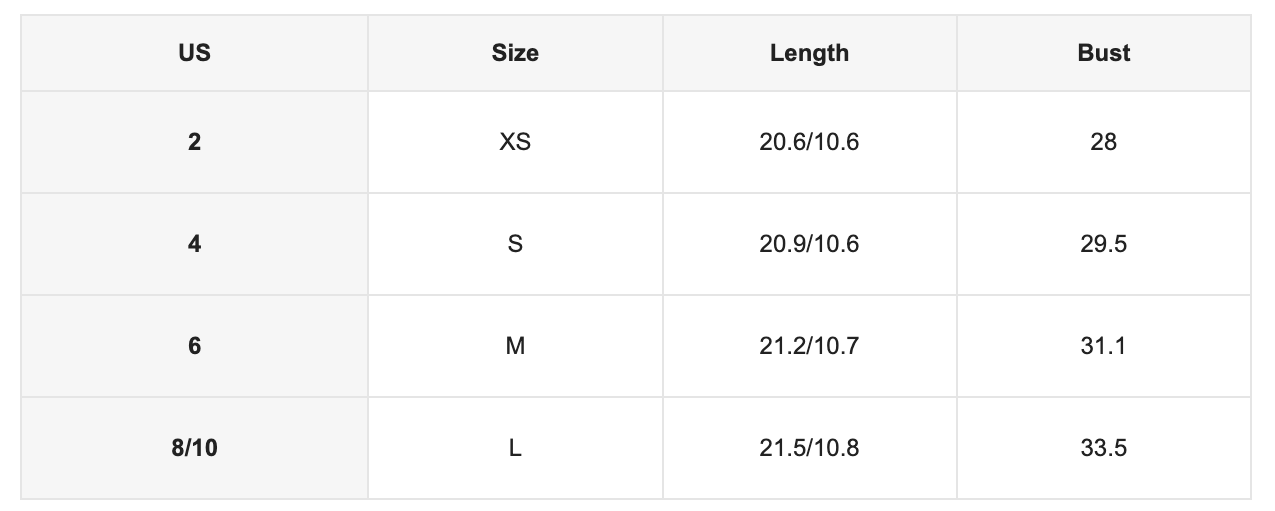Click the bust value 33.5
This screenshot has width=1275, height=511.
pos(1104,448)
